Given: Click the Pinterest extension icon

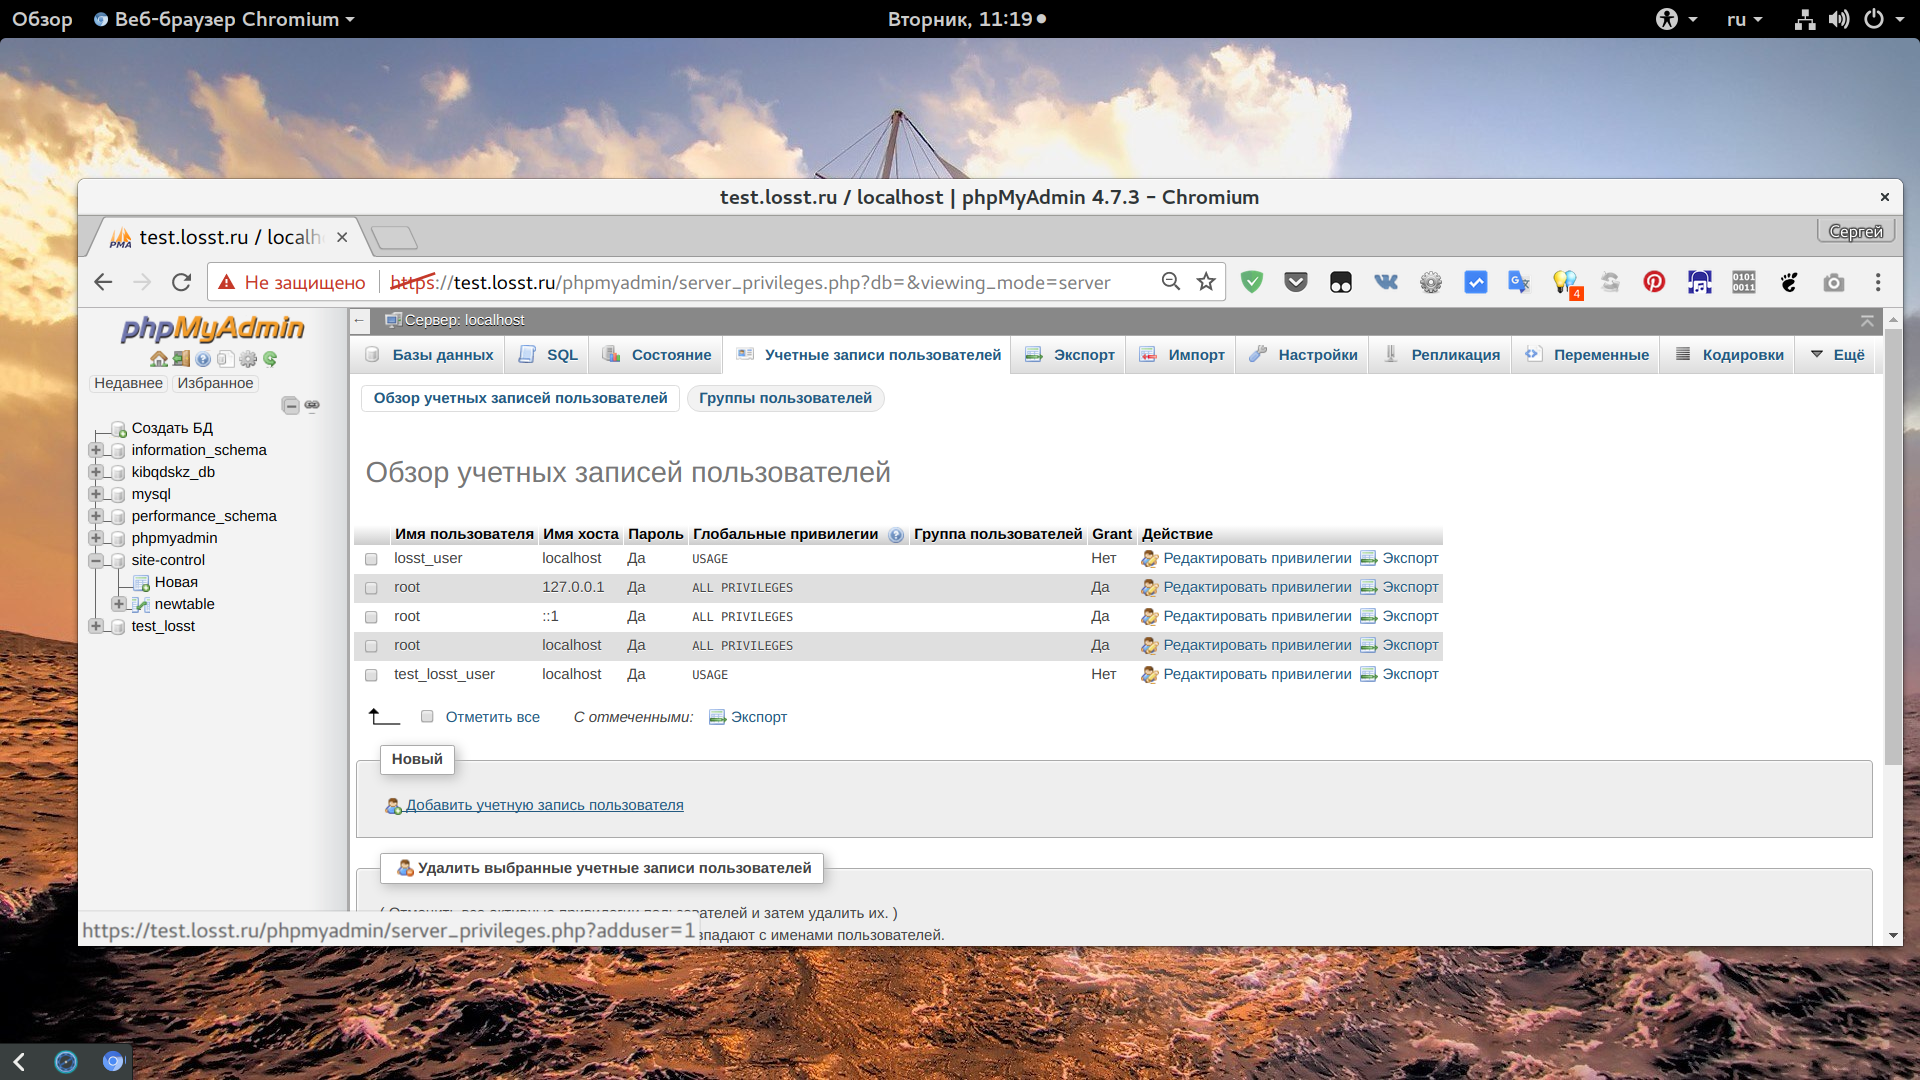Looking at the screenshot, I should click(x=1654, y=282).
